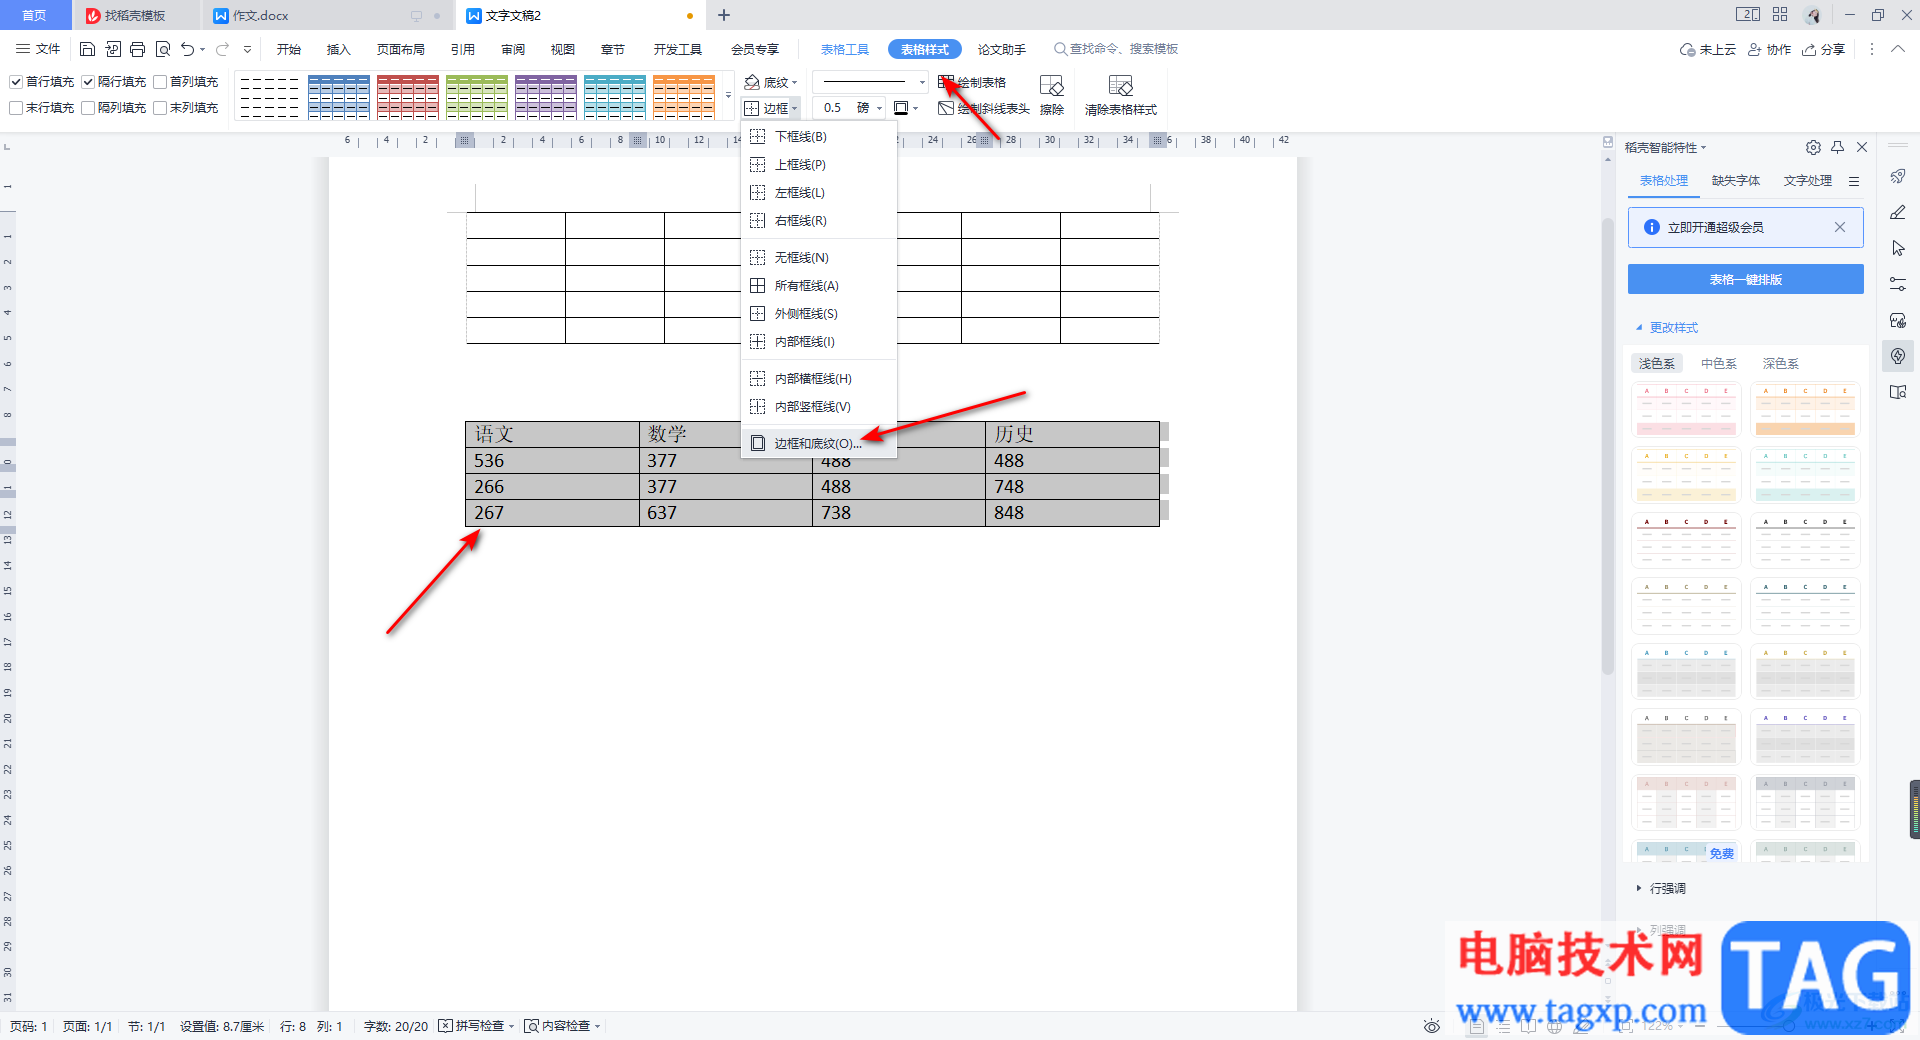Pick the green table style swatch

pos(477,97)
